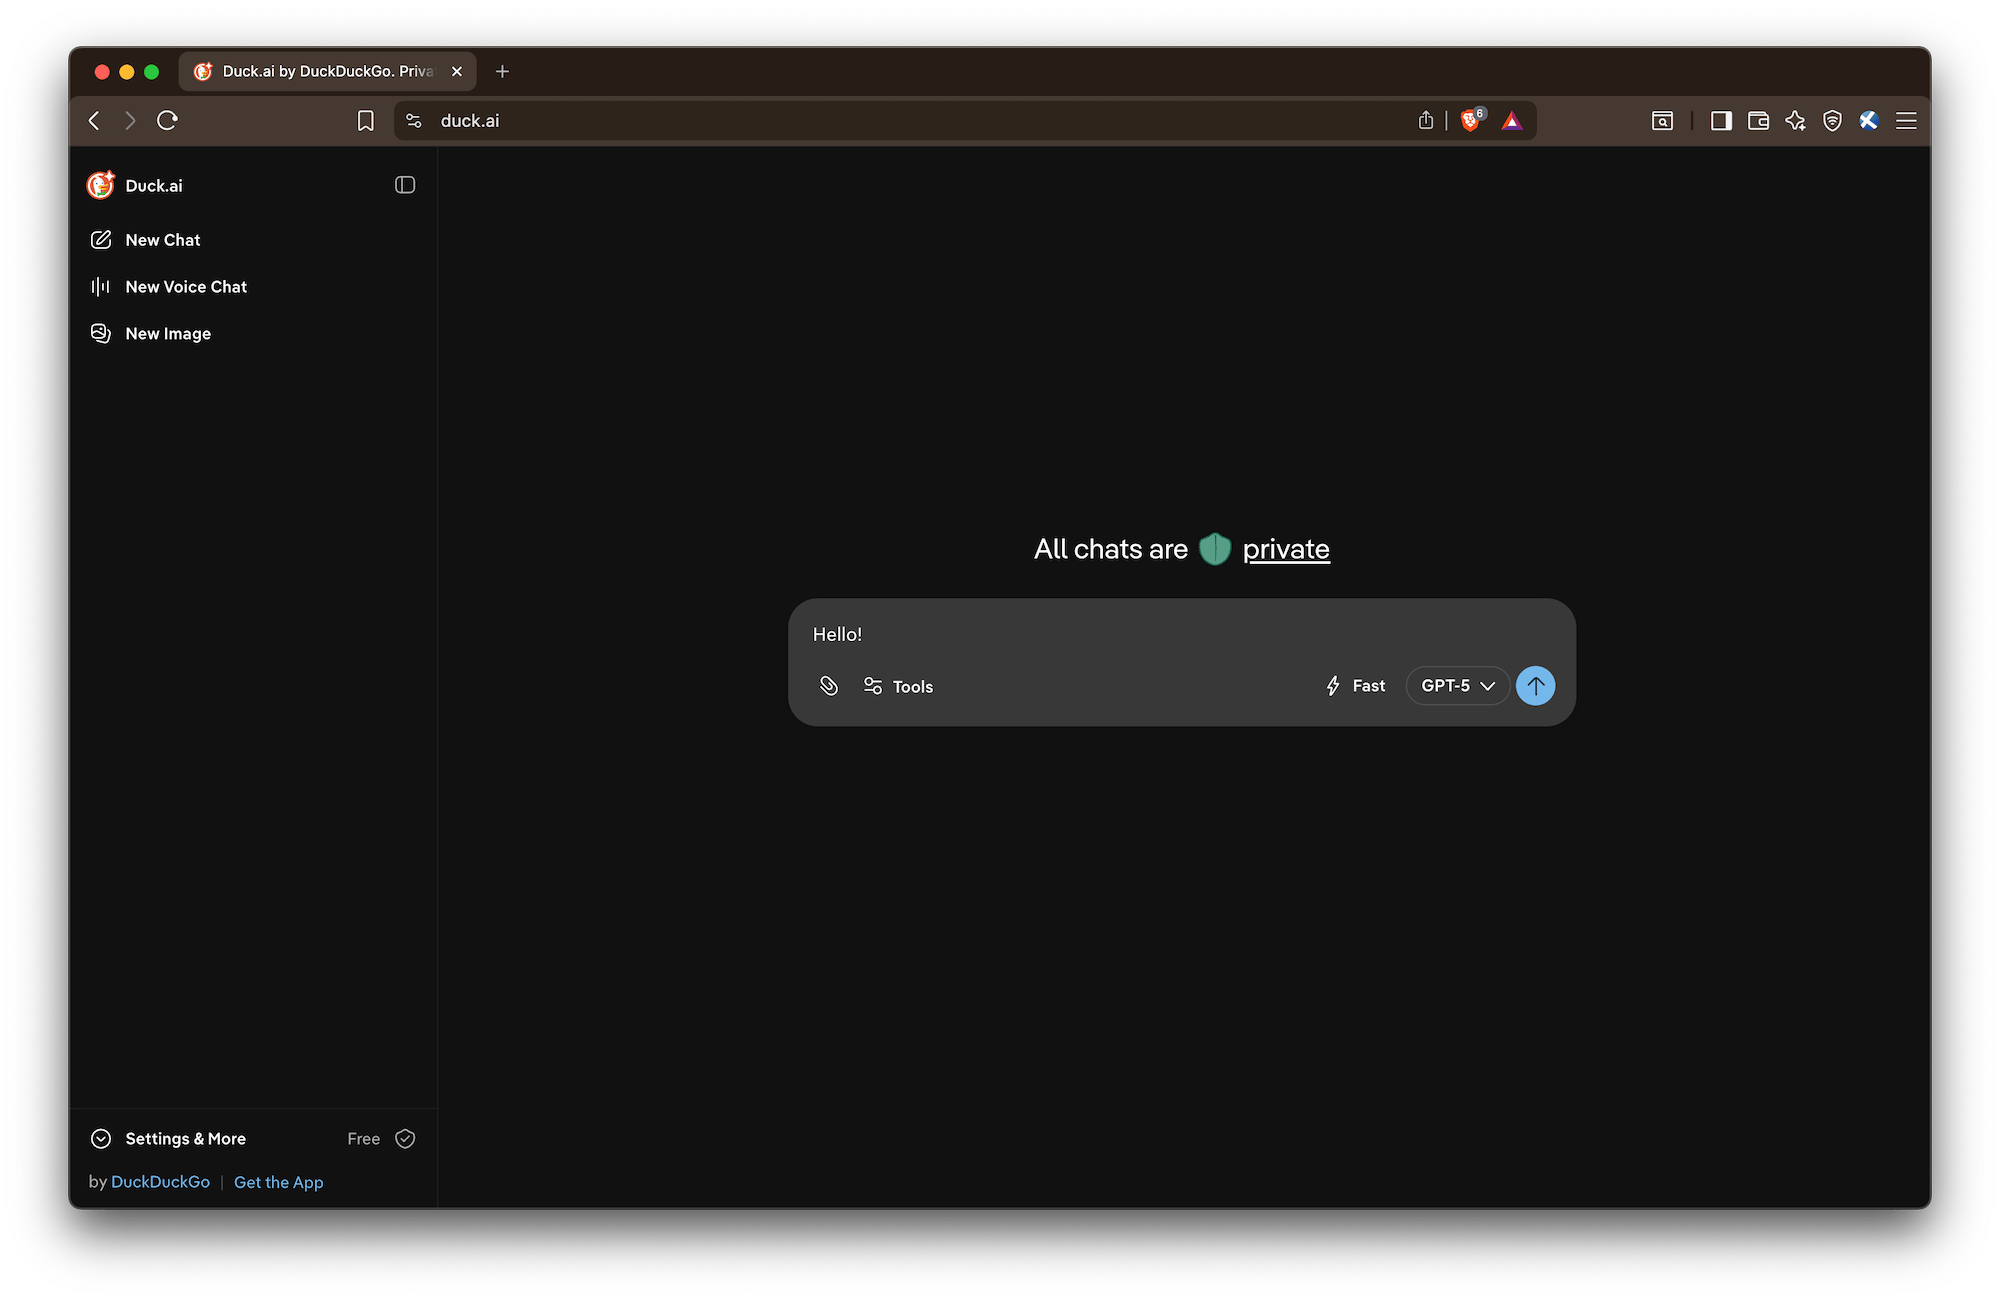This screenshot has height=1300, width=2000.
Task: Start a New Voice Chat
Action: click(x=186, y=287)
